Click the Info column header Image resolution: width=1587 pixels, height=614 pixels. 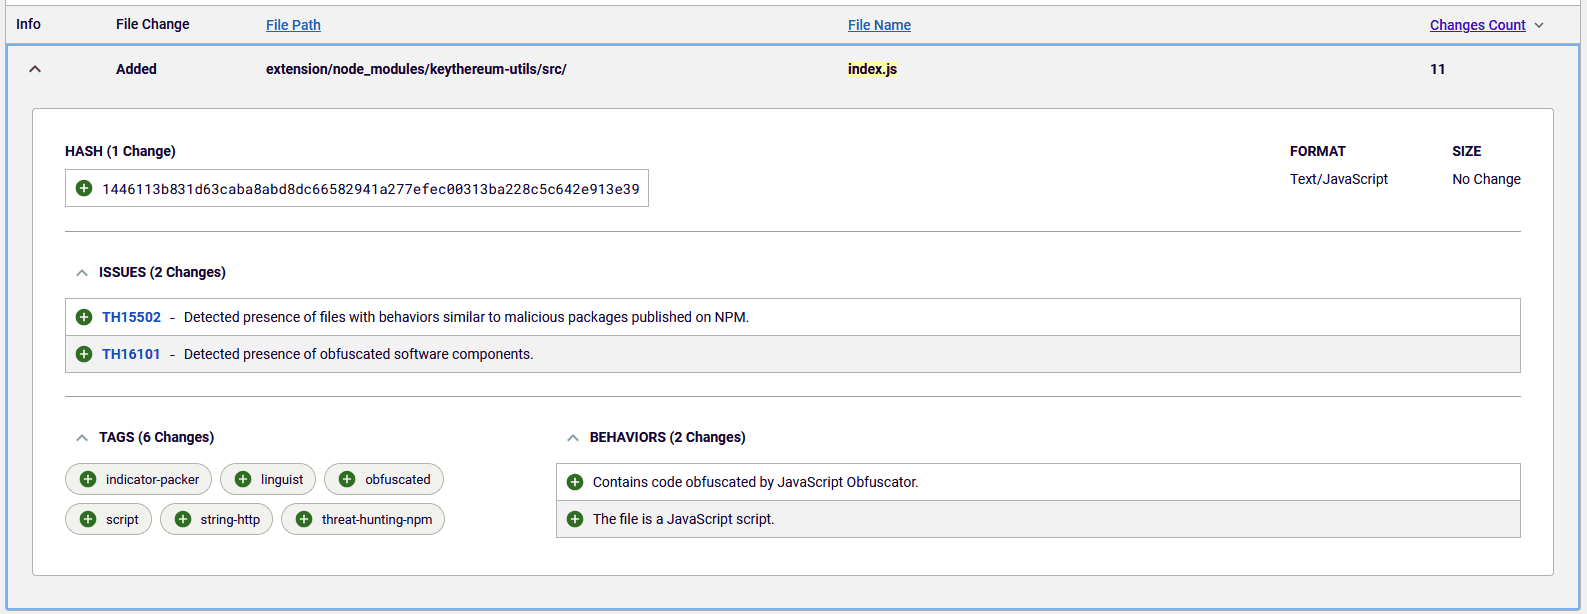[x=28, y=24]
